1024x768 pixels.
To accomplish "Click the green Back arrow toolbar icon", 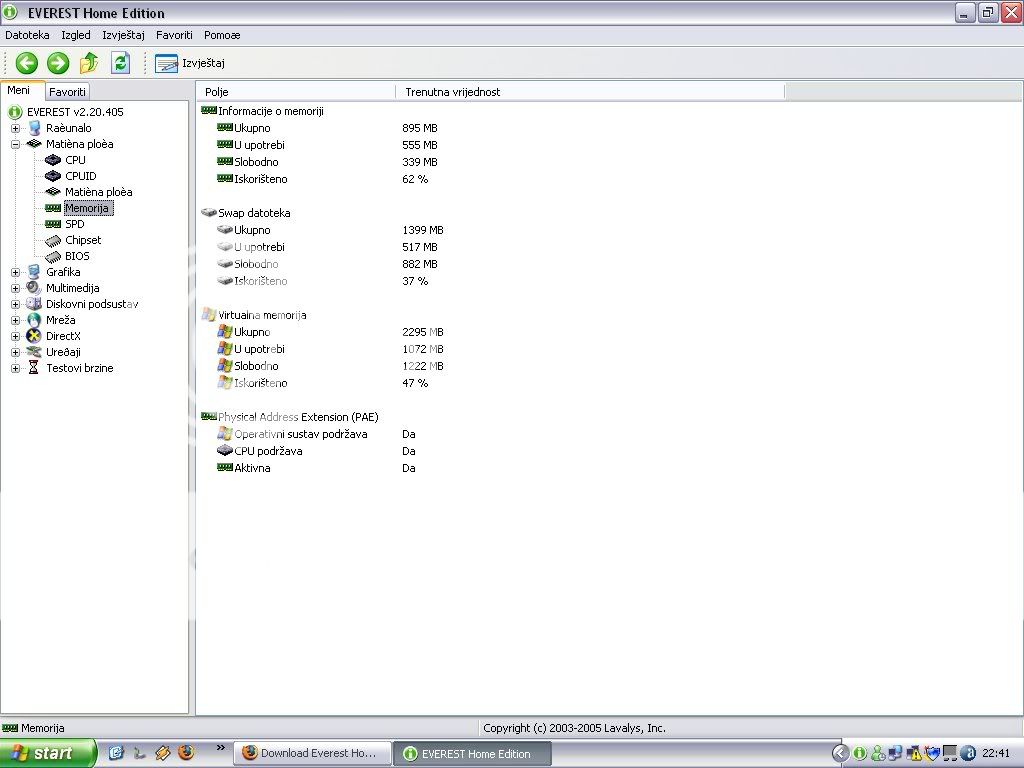I will pyautogui.click(x=27, y=63).
